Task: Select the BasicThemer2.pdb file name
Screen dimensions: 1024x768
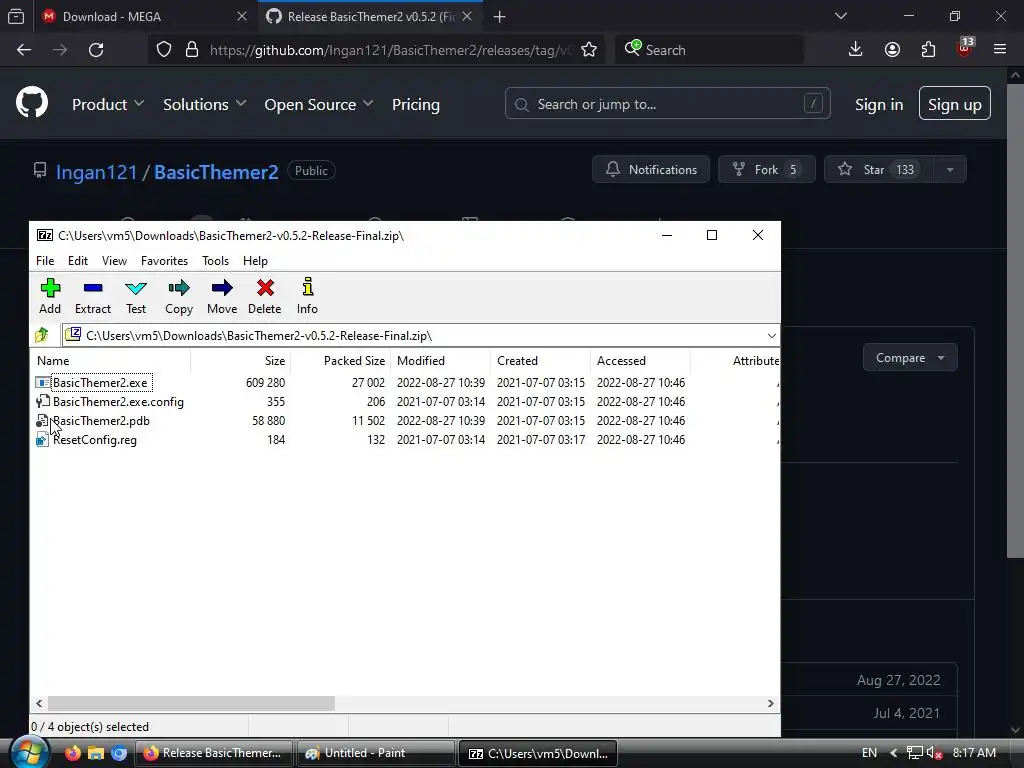Action: click(x=101, y=421)
